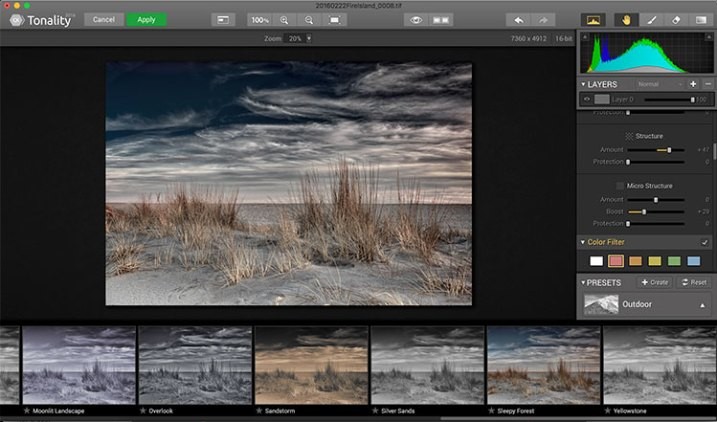Select the blue color filter swatch

pos(694,261)
